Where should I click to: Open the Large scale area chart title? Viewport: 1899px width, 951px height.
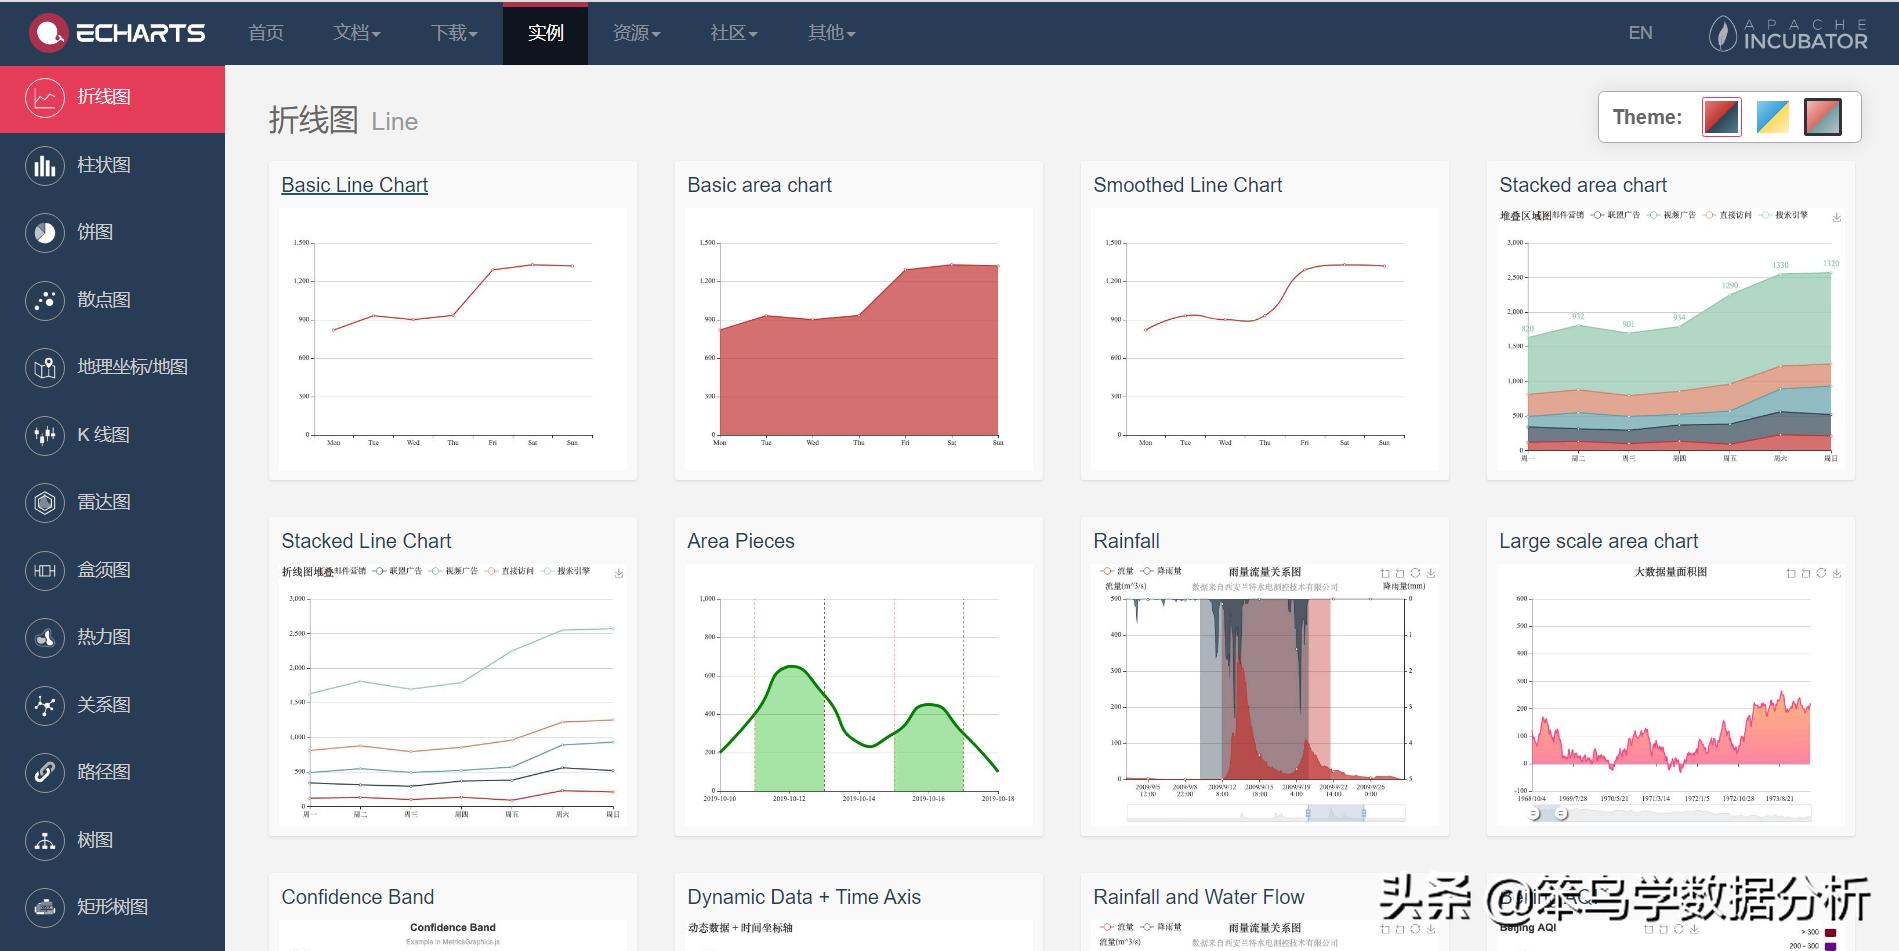(1598, 541)
